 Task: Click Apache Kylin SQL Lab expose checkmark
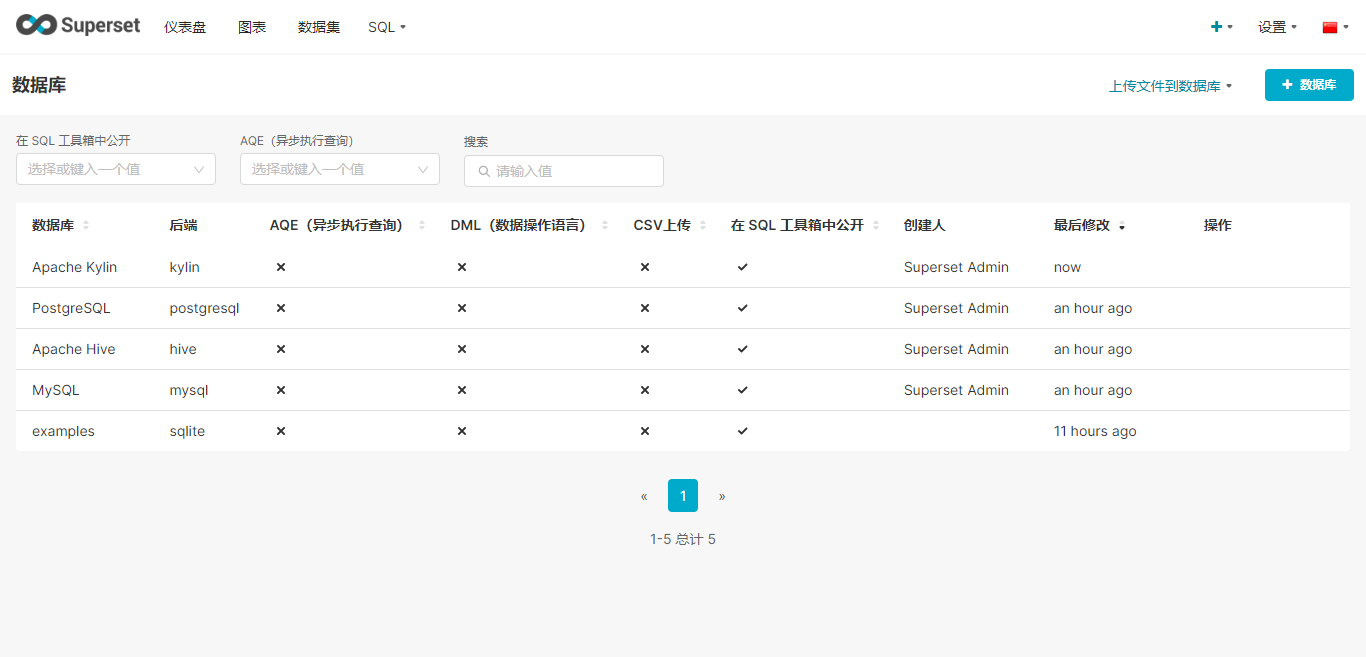(742, 267)
